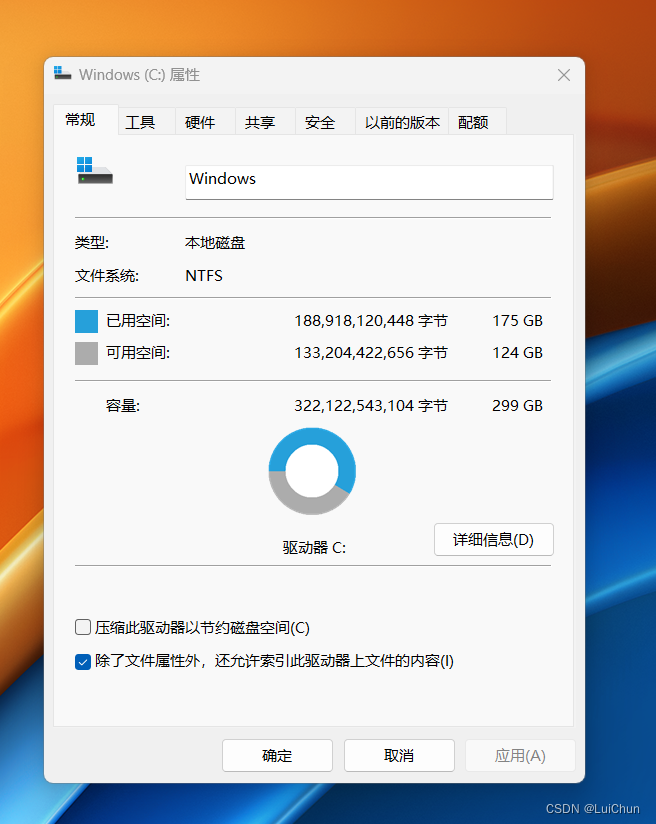Enable 压缩此驱动器以节约磁盘空间 checkbox
This screenshot has height=824, width=656.
click(x=83, y=627)
